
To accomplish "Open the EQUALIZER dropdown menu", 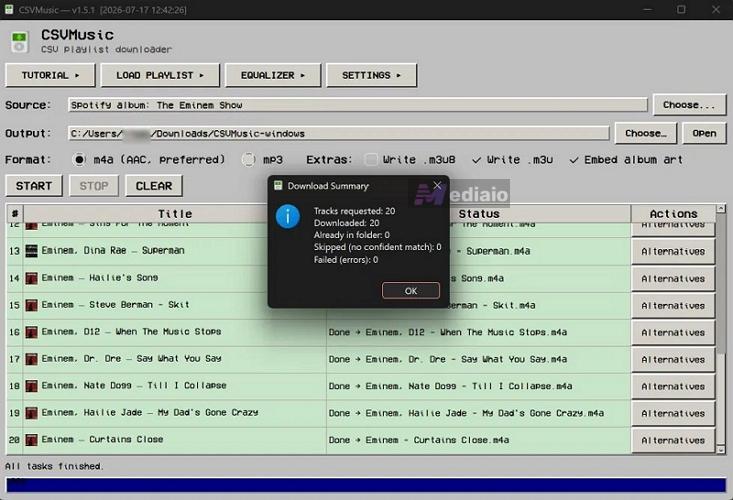I will point(273,75).
